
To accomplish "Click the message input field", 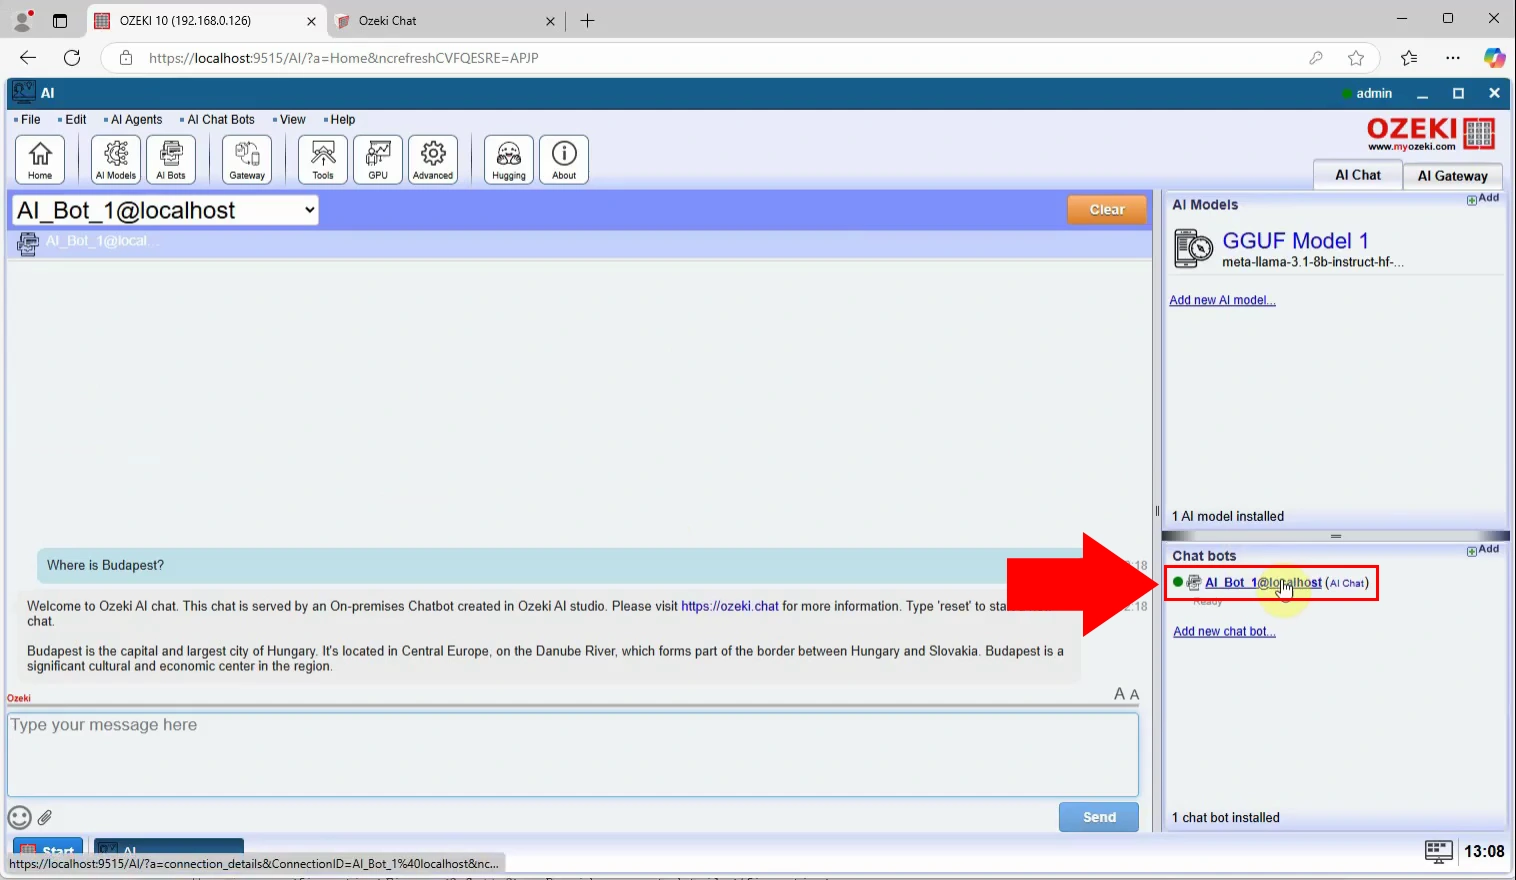I will pos(573,754).
